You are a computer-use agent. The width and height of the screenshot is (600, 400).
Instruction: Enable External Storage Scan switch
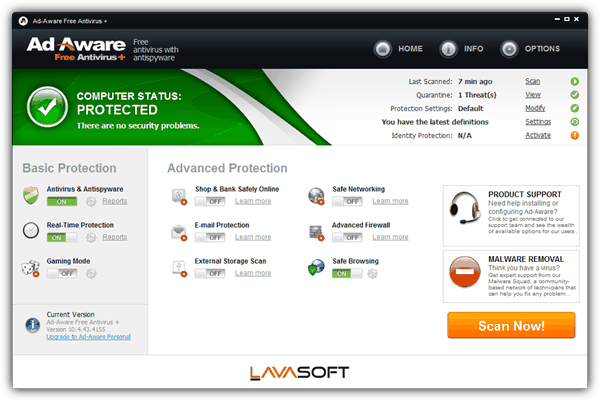[x=210, y=273]
